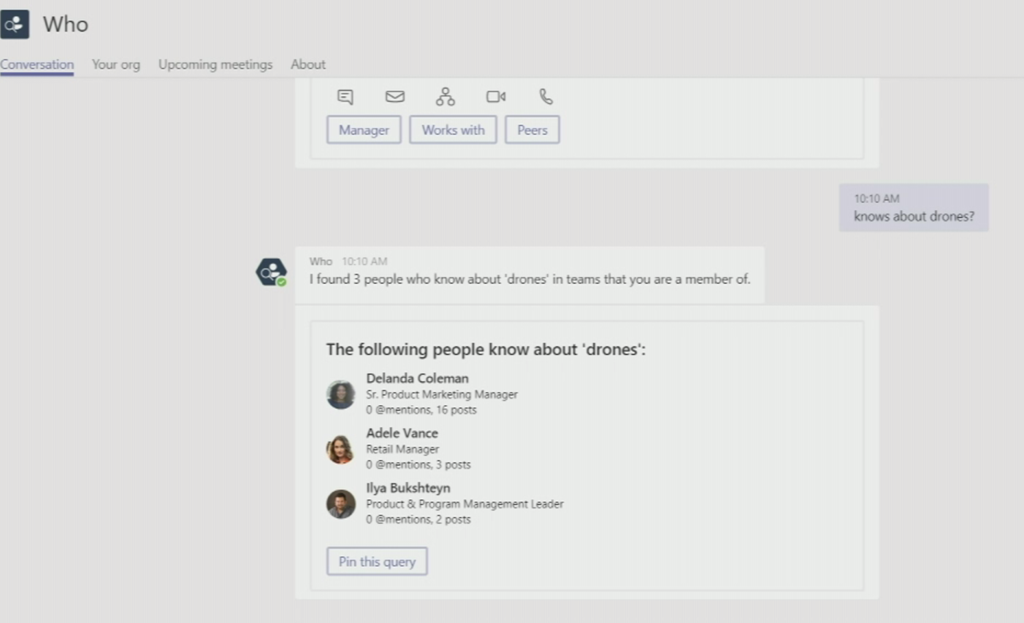Click the Works with button
Viewport: 1024px width, 623px height.
tap(453, 130)
